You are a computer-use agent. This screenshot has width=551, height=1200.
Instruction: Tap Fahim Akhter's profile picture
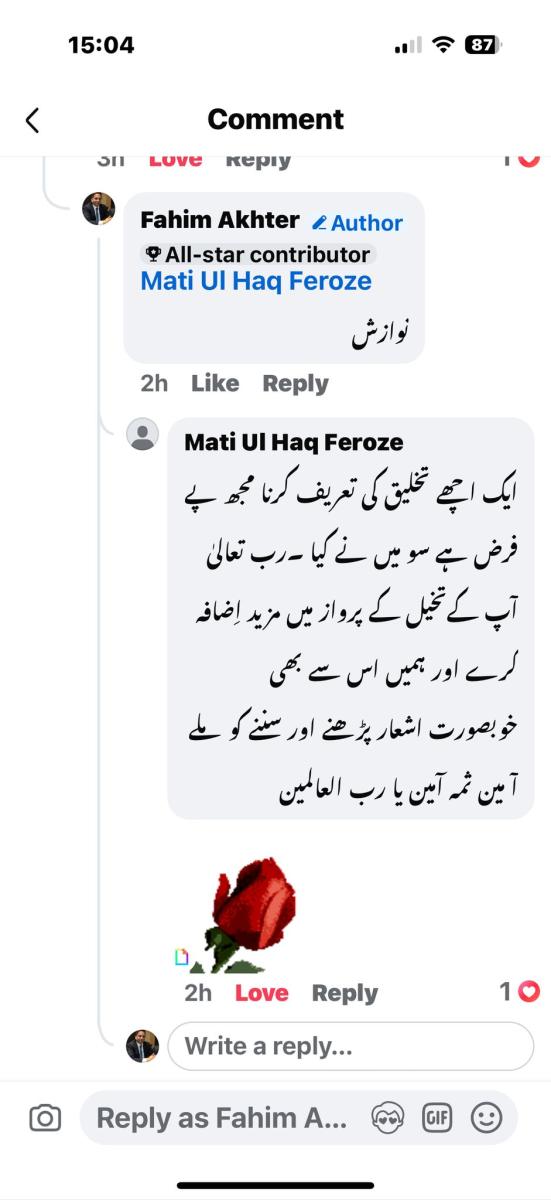[98, 209]
